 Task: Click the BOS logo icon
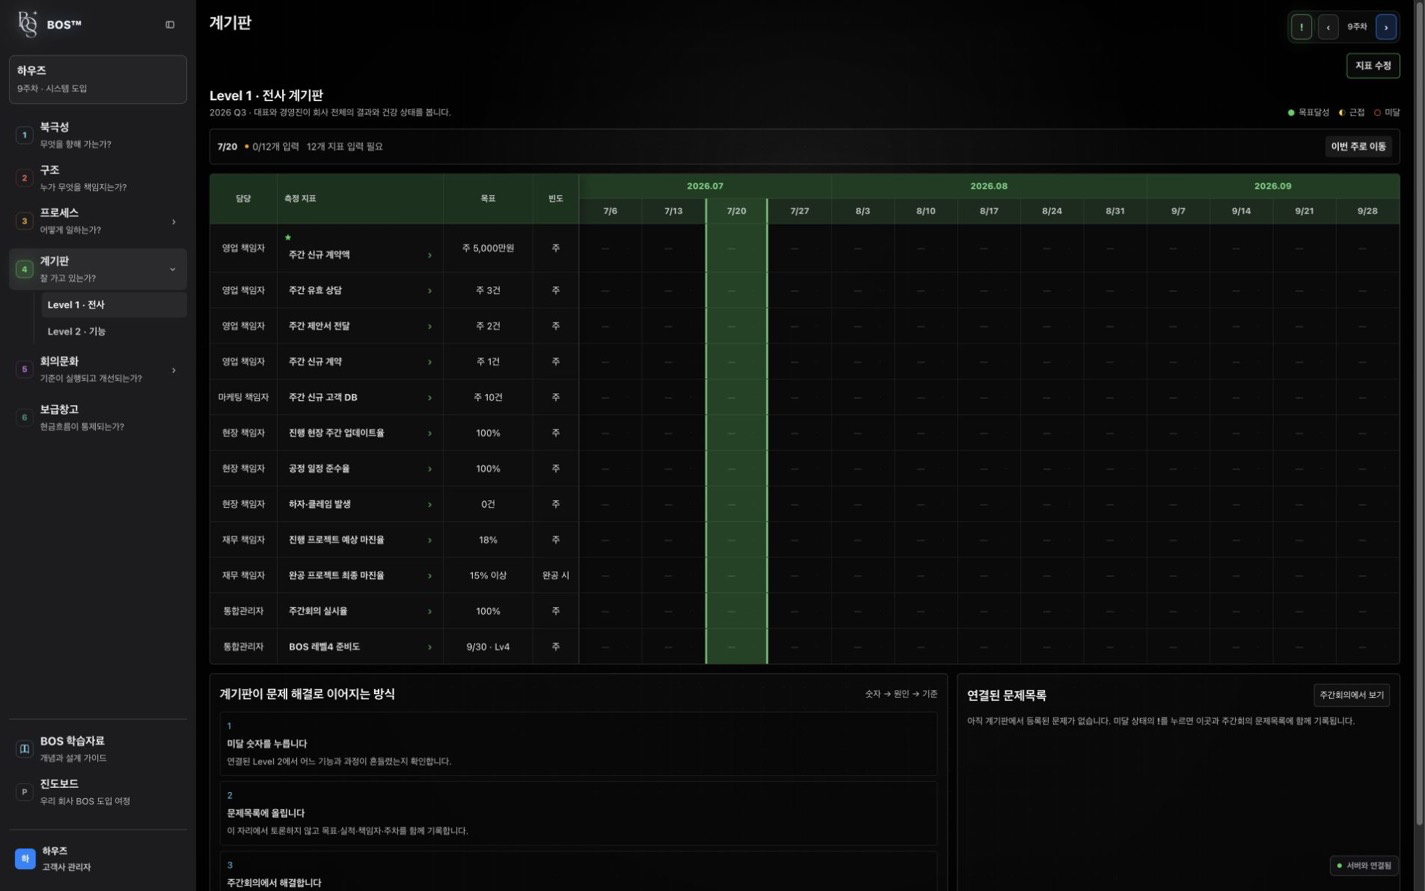coord(28,24)
